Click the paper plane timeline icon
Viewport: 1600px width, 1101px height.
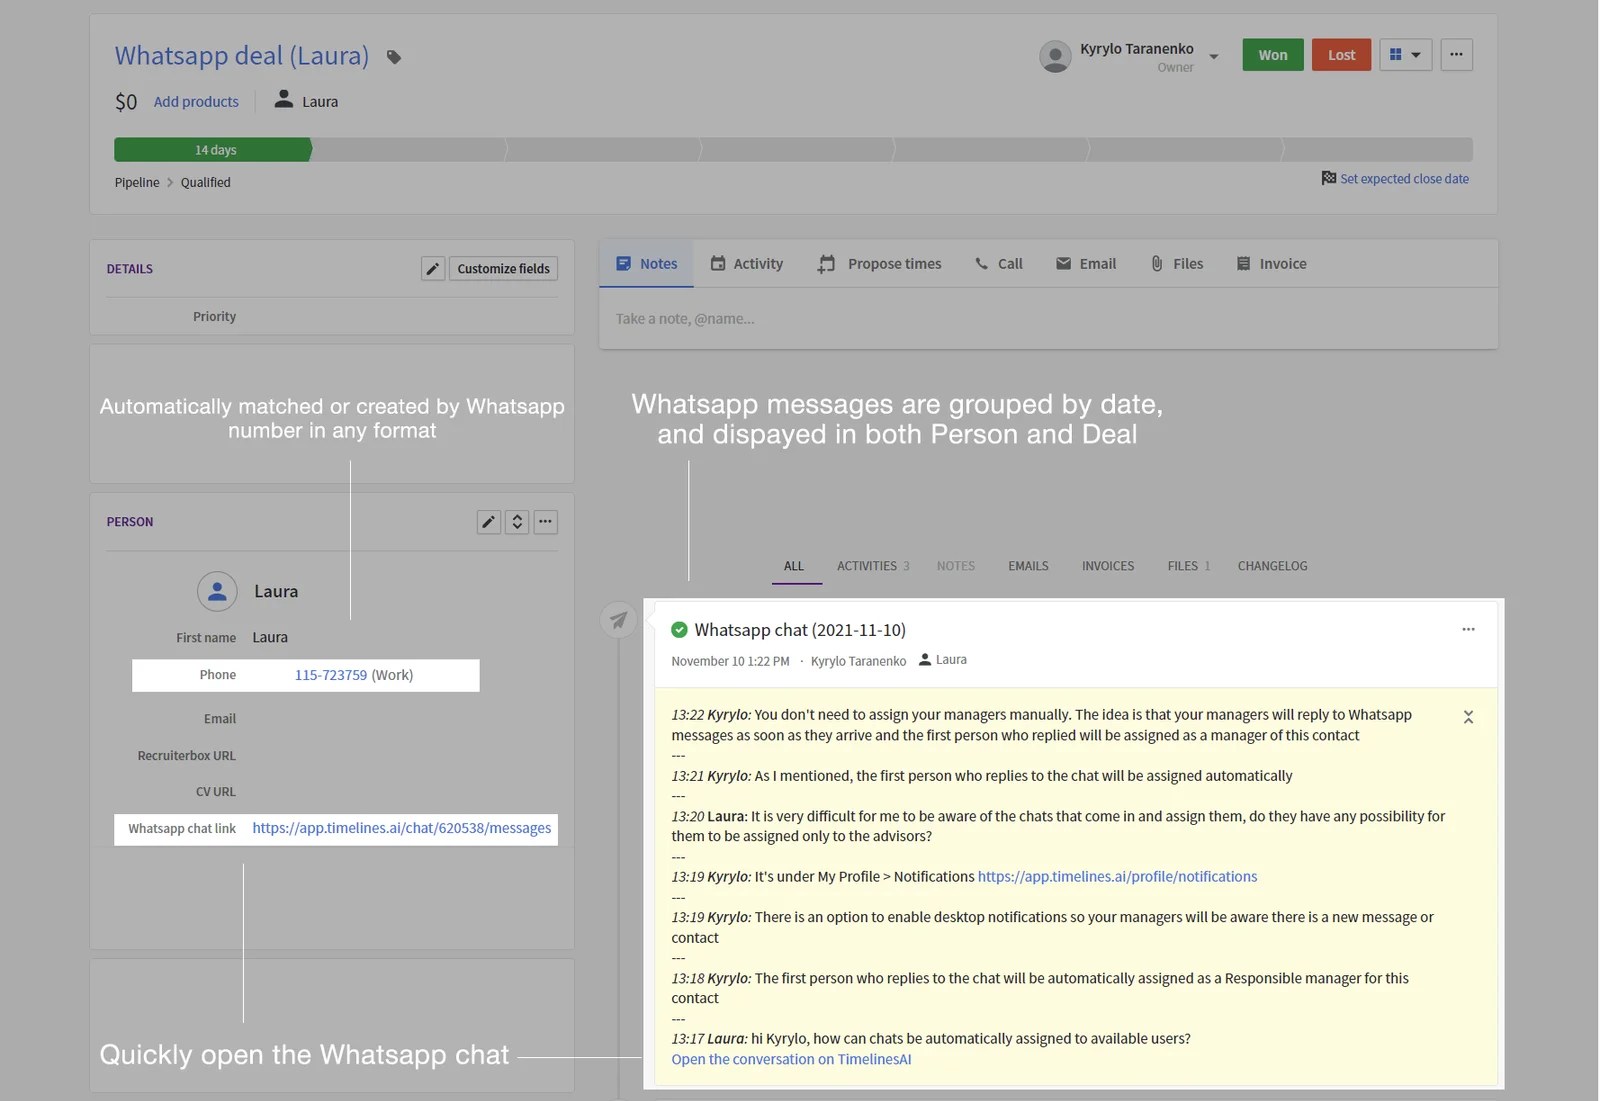(x=619, y=620)
